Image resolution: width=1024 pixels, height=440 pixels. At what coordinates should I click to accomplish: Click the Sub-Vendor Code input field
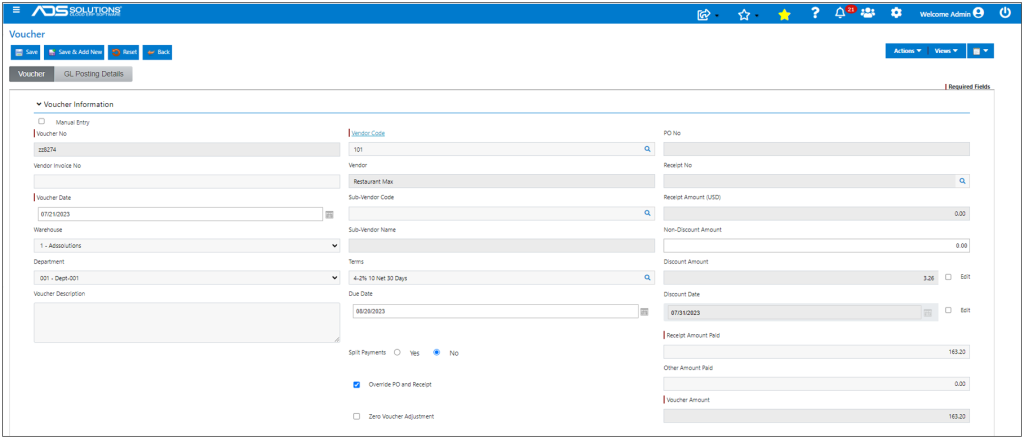[502, 213]
